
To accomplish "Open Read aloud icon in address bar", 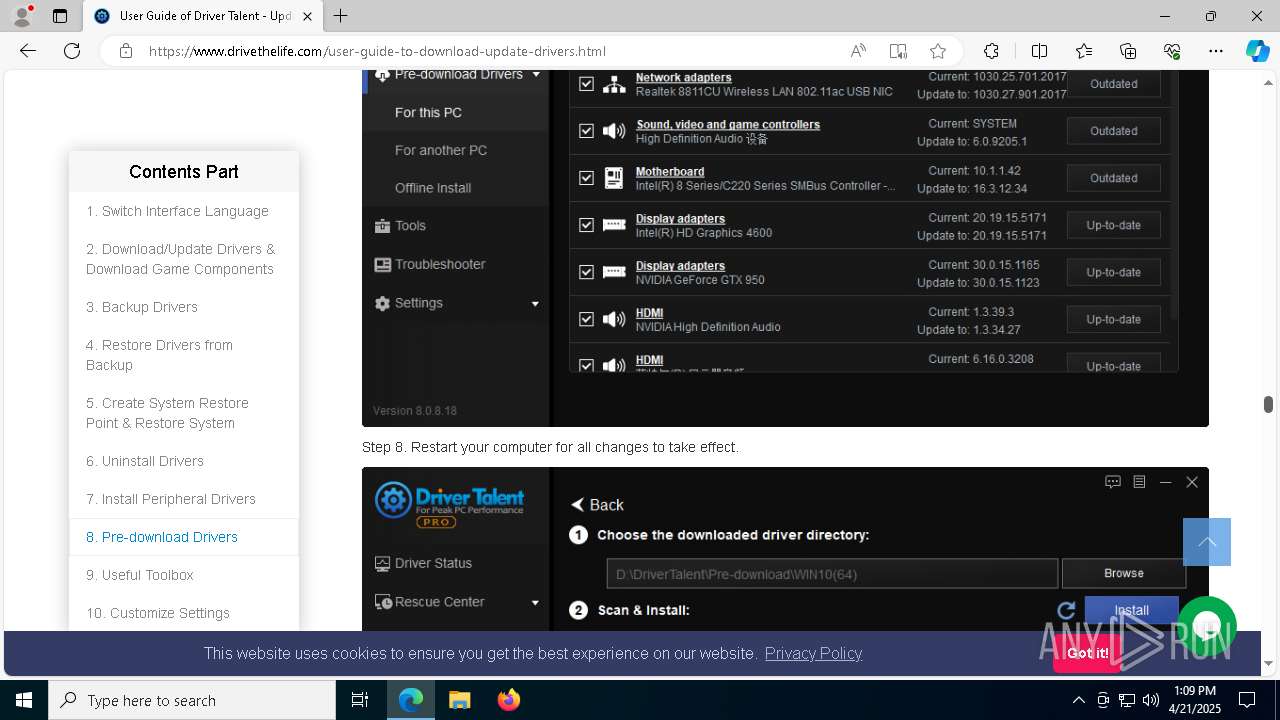I will (858, 51).
